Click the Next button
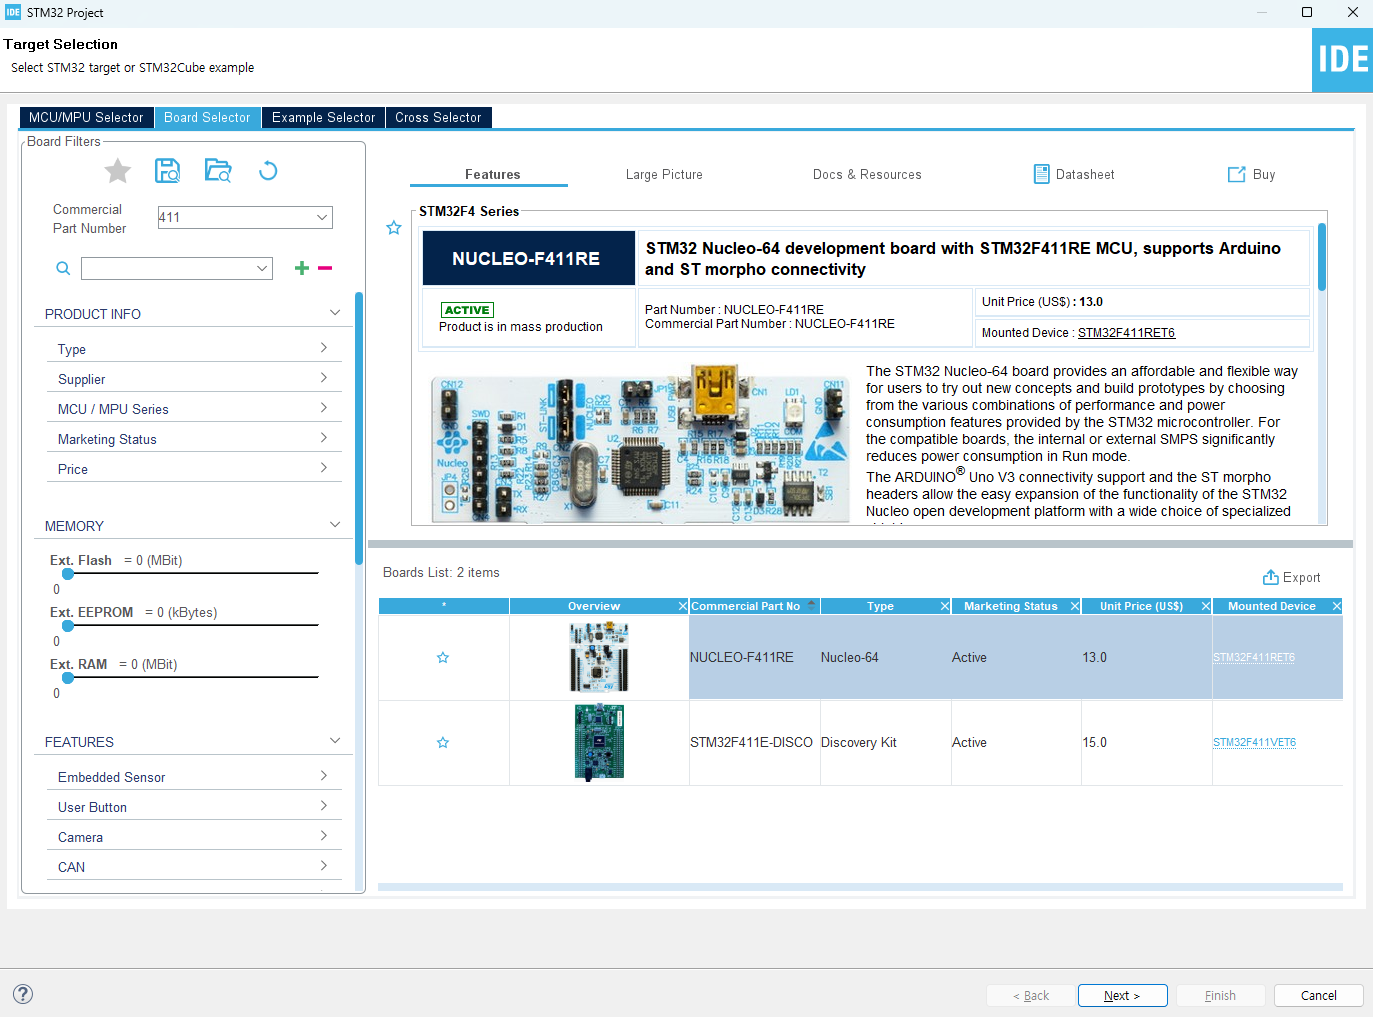Image resolution: width=1373 pixels, height=1017 pixels. [1122, 995]
